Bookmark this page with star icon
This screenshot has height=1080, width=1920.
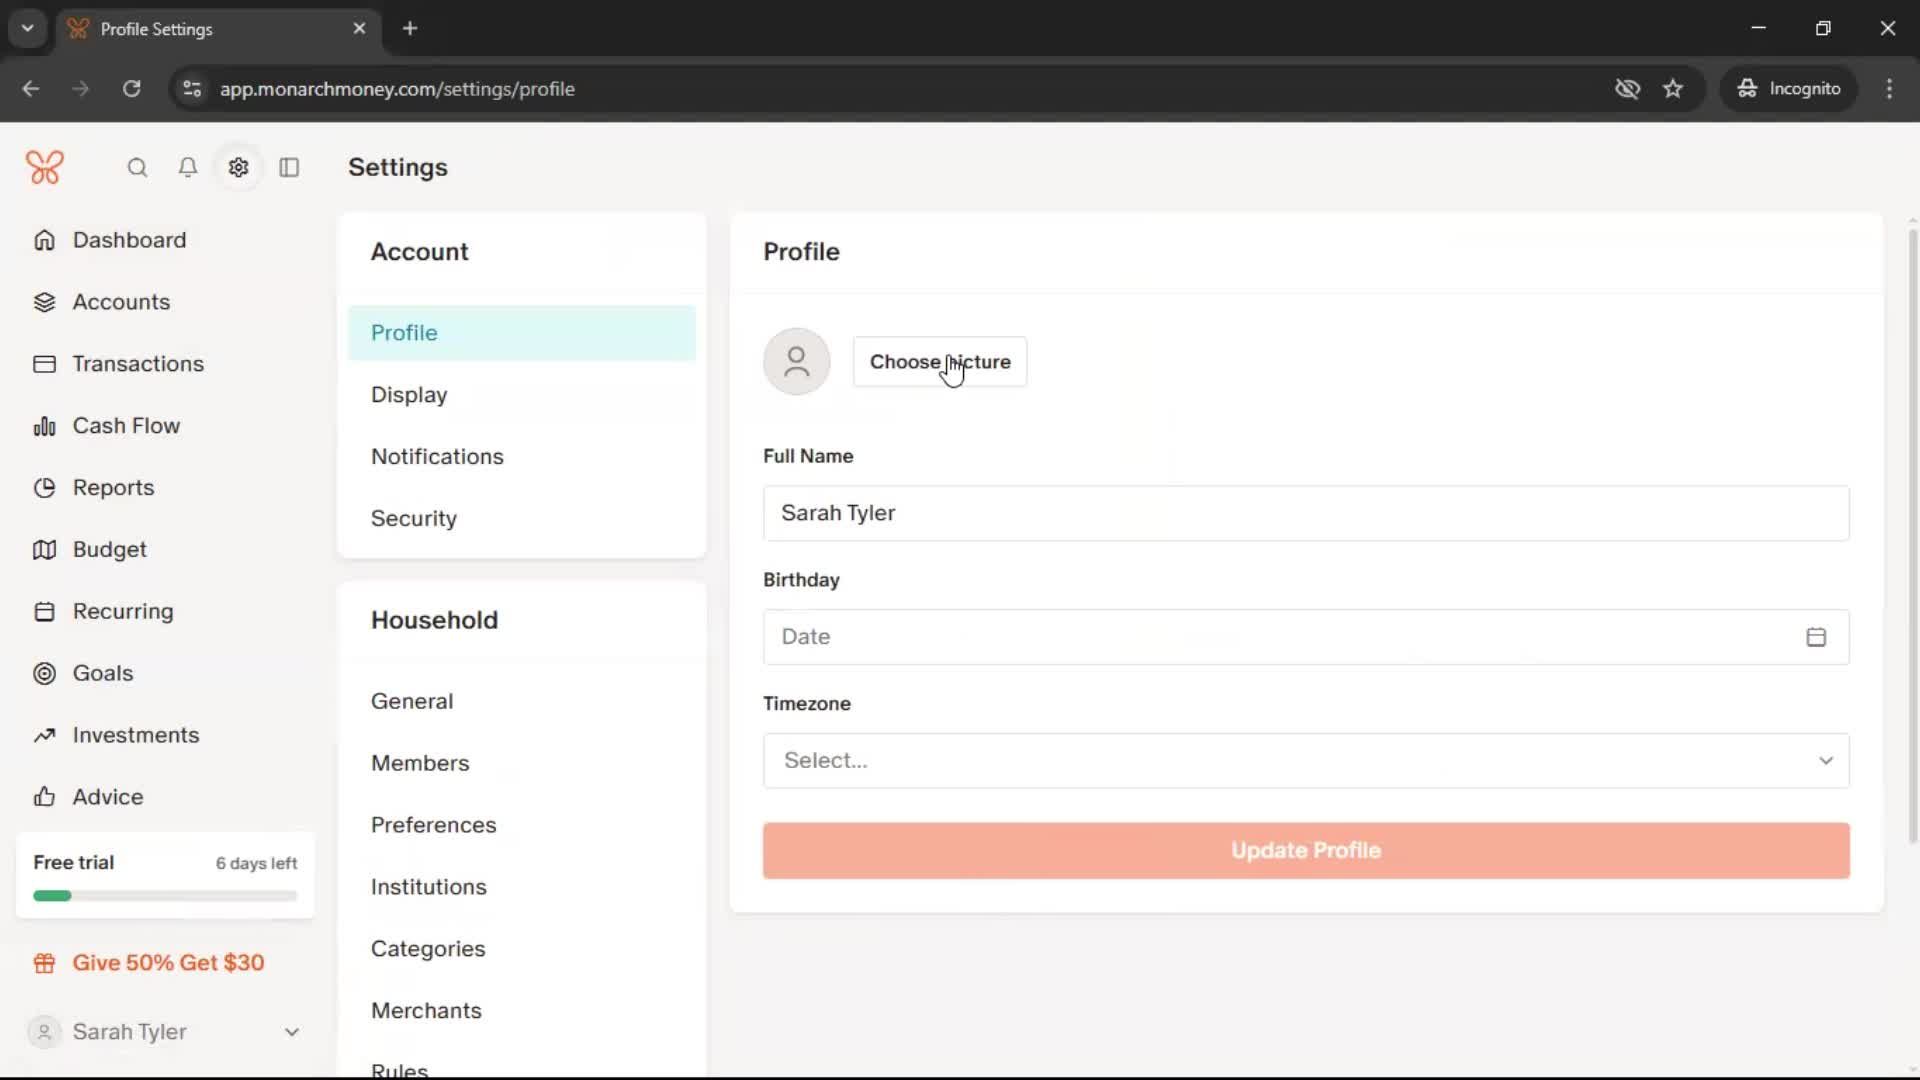(1673, 88)
